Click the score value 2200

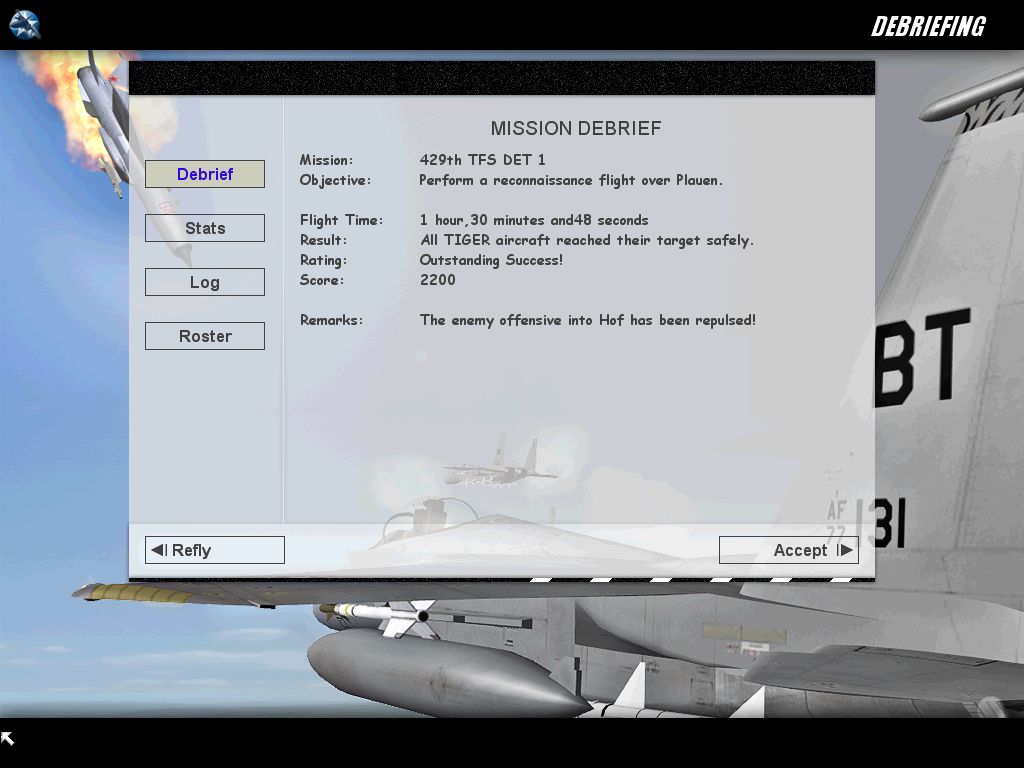(438, 280)
